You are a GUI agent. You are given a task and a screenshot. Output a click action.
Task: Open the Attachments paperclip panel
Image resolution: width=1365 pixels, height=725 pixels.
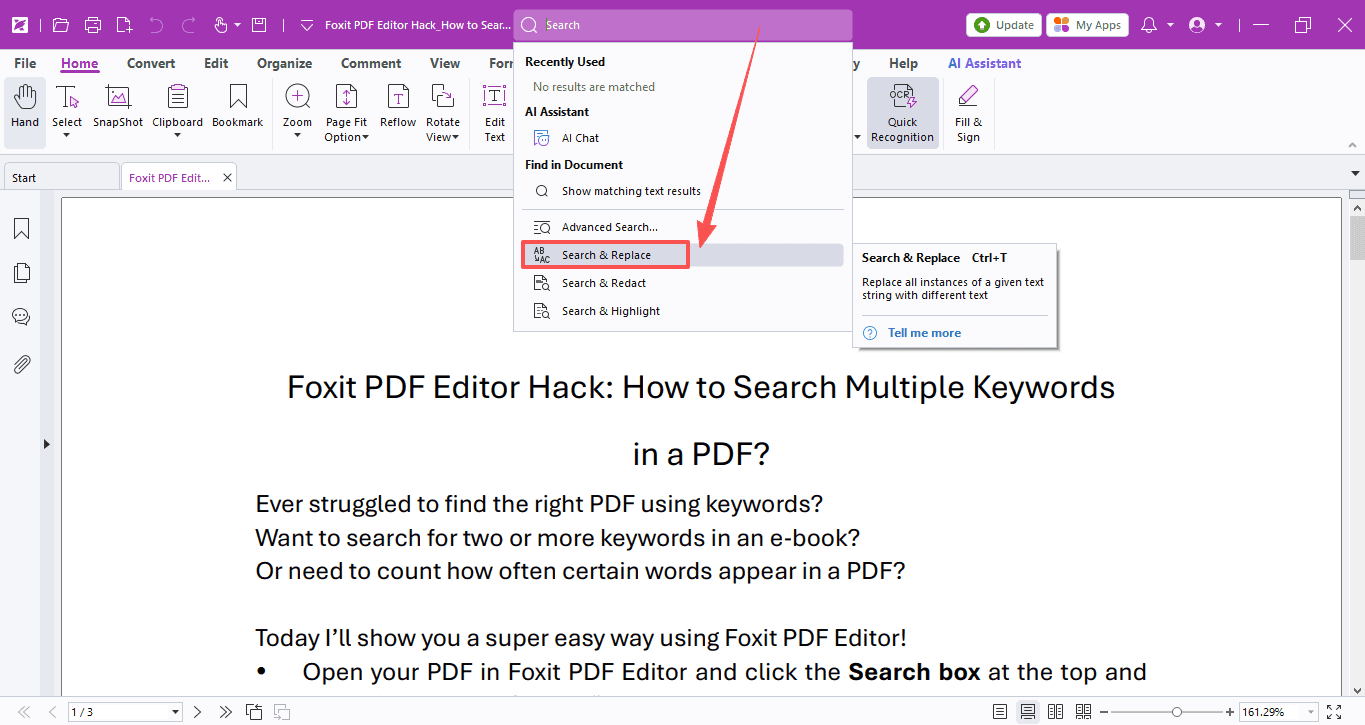pyautogui.click(x=21, y=364)
